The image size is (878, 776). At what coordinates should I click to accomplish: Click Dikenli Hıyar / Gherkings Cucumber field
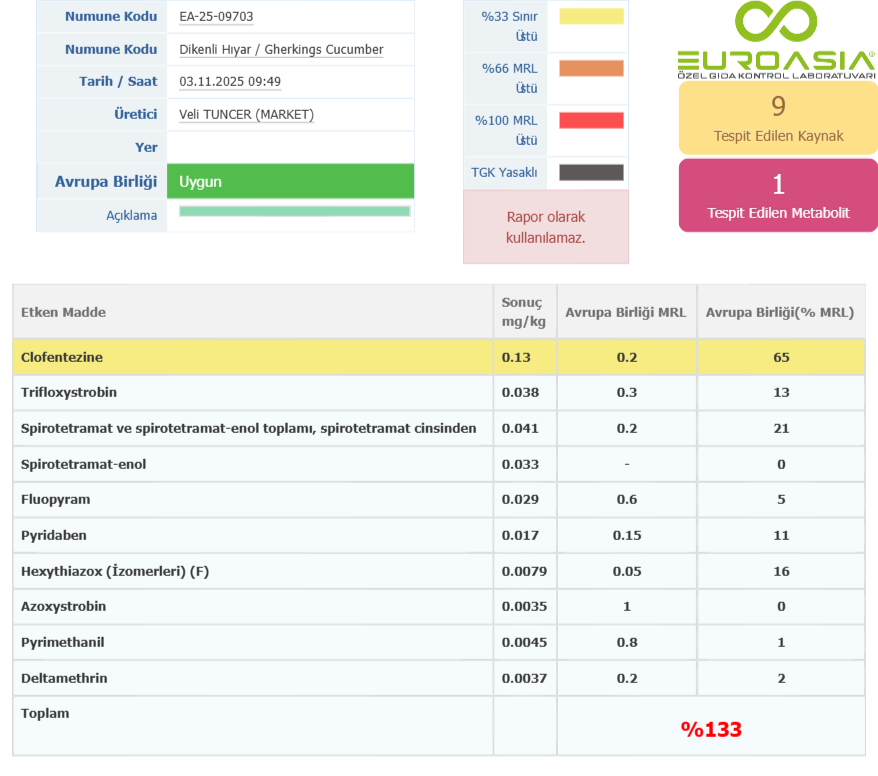click(x=281, y=50)
